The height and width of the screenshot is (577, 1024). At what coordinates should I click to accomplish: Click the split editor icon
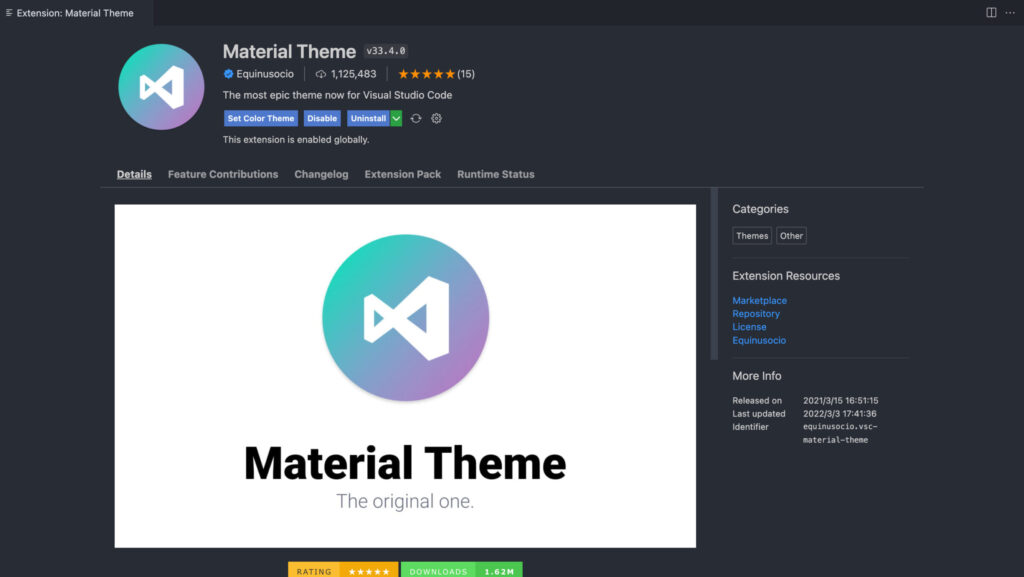tap(991, 13)
